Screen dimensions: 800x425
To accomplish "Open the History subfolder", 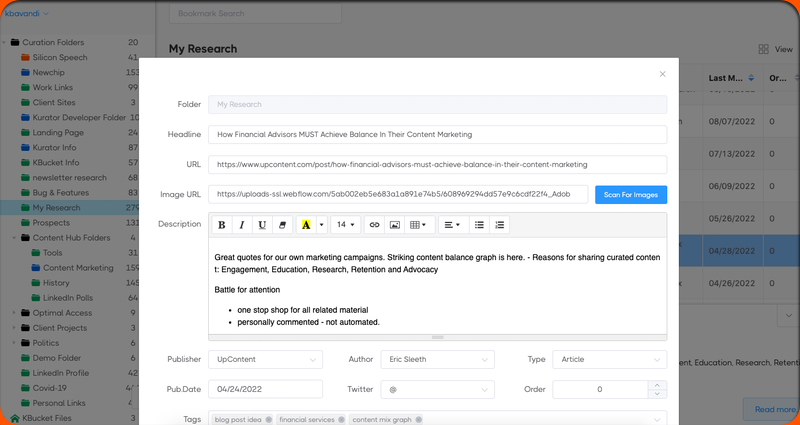I will pyautogui.click(x=56, y=283).
